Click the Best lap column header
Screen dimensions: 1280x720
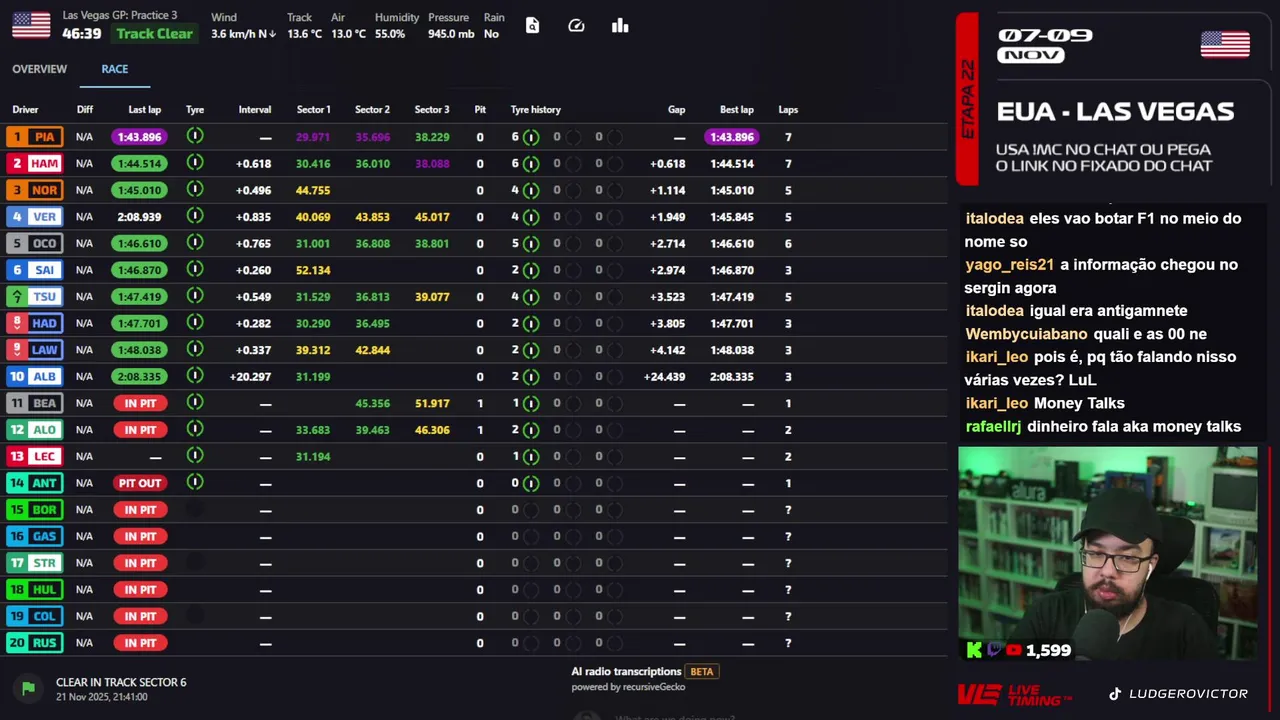[x=737, y=110]
